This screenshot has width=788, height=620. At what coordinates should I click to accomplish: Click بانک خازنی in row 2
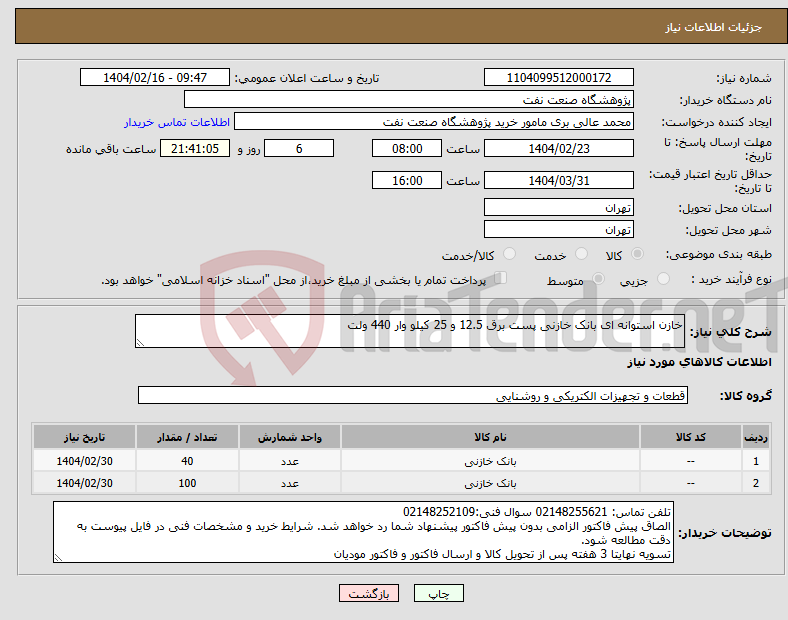pyautogui.click(x=490, y=483)
